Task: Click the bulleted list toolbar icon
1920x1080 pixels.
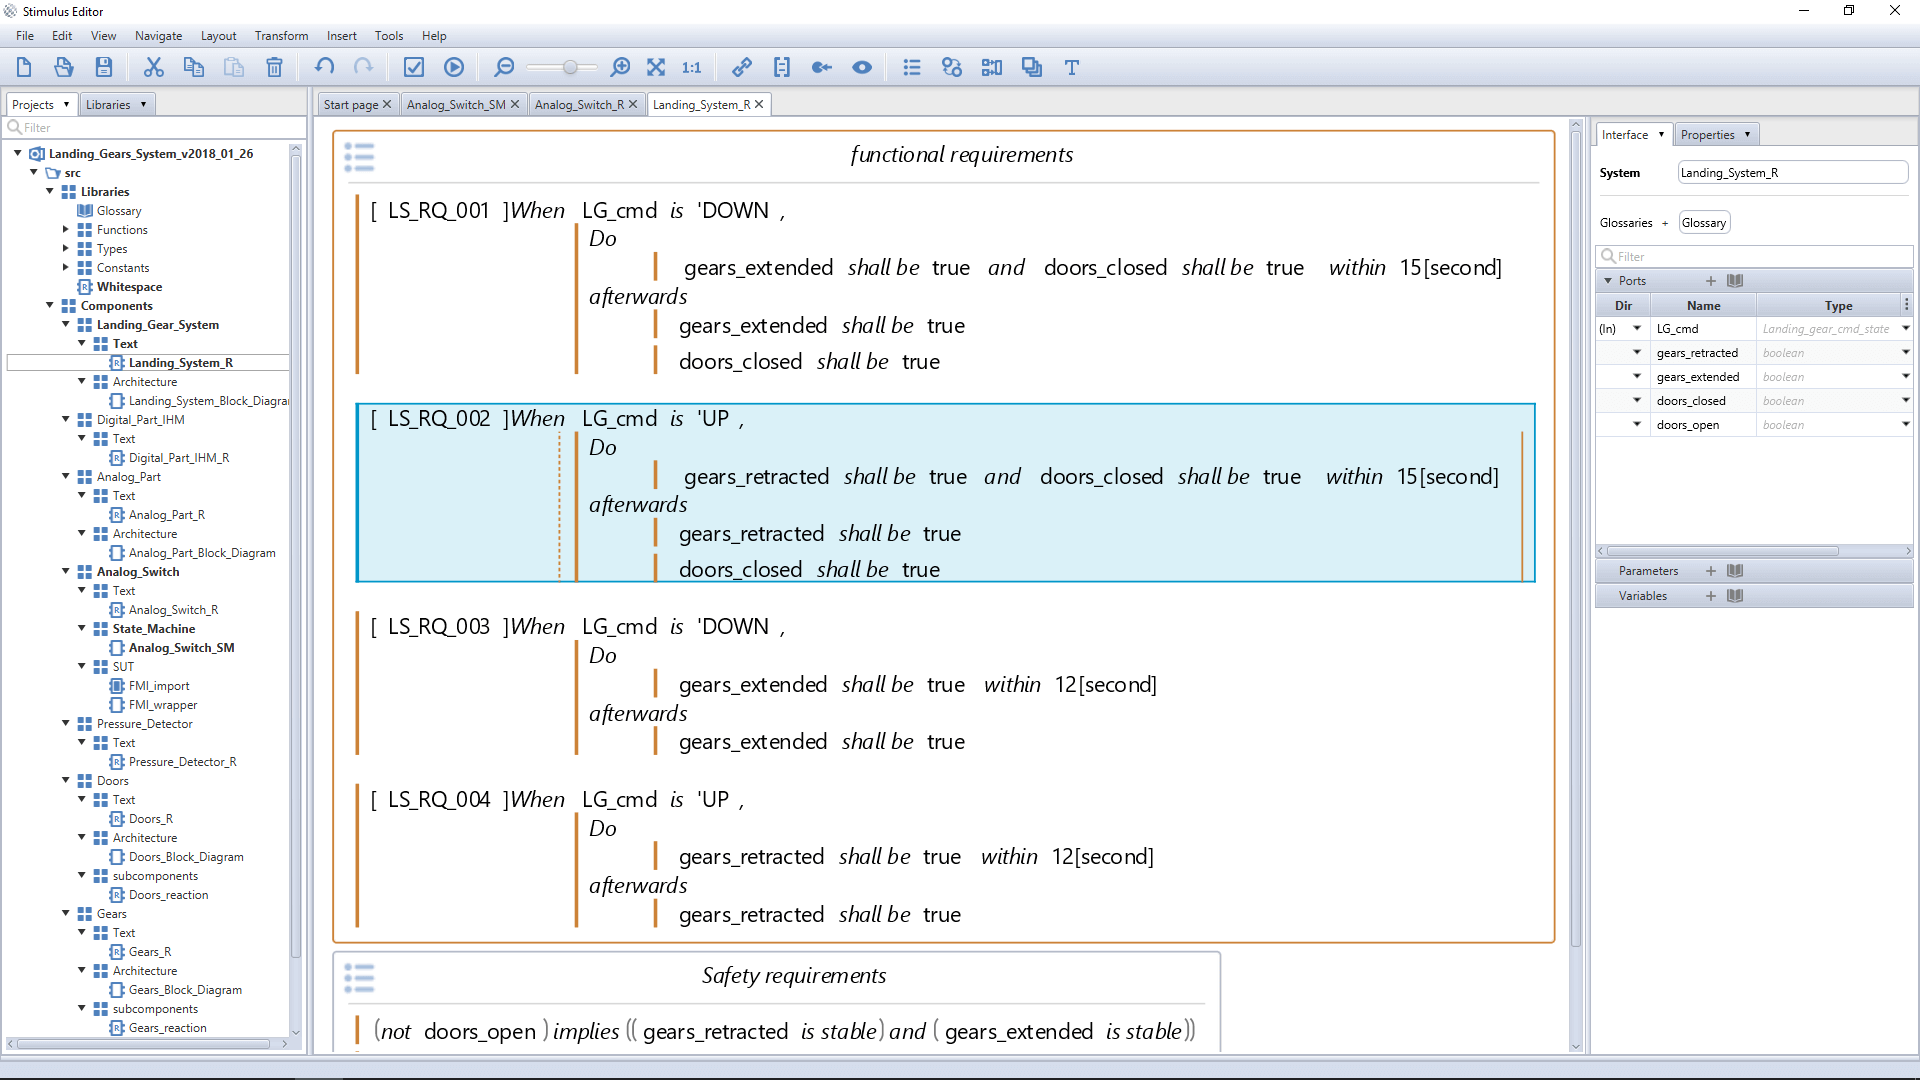Action: 912,67
